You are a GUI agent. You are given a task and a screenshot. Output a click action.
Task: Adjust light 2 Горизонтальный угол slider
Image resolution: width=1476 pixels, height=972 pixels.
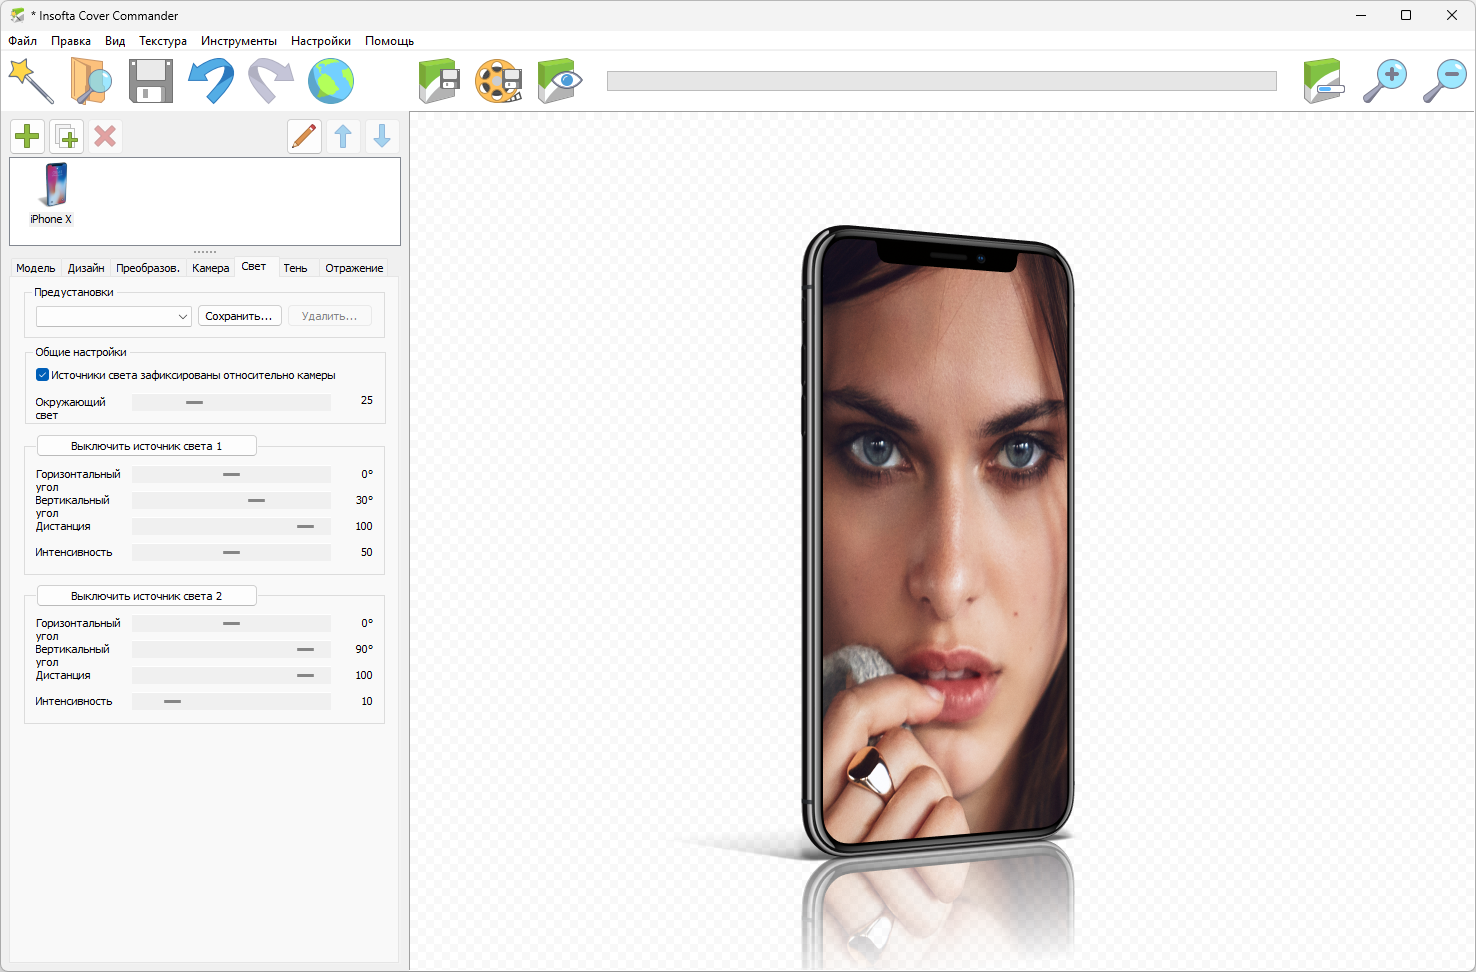point(231,623)
